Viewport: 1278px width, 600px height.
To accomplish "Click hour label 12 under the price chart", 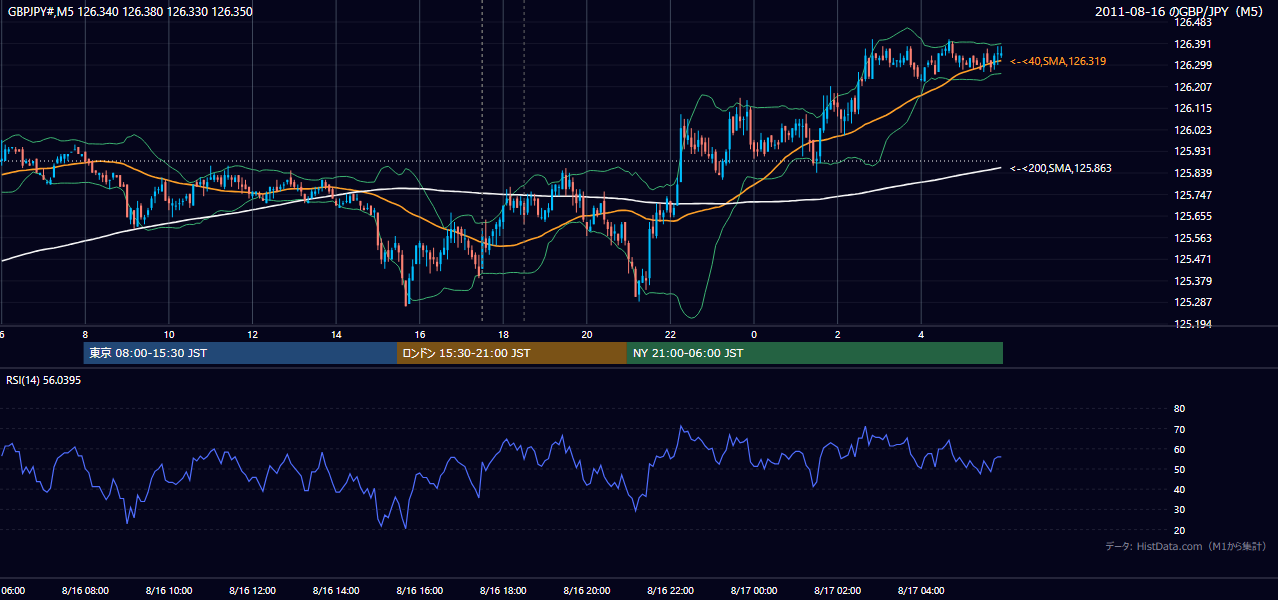I will [253, 335].
